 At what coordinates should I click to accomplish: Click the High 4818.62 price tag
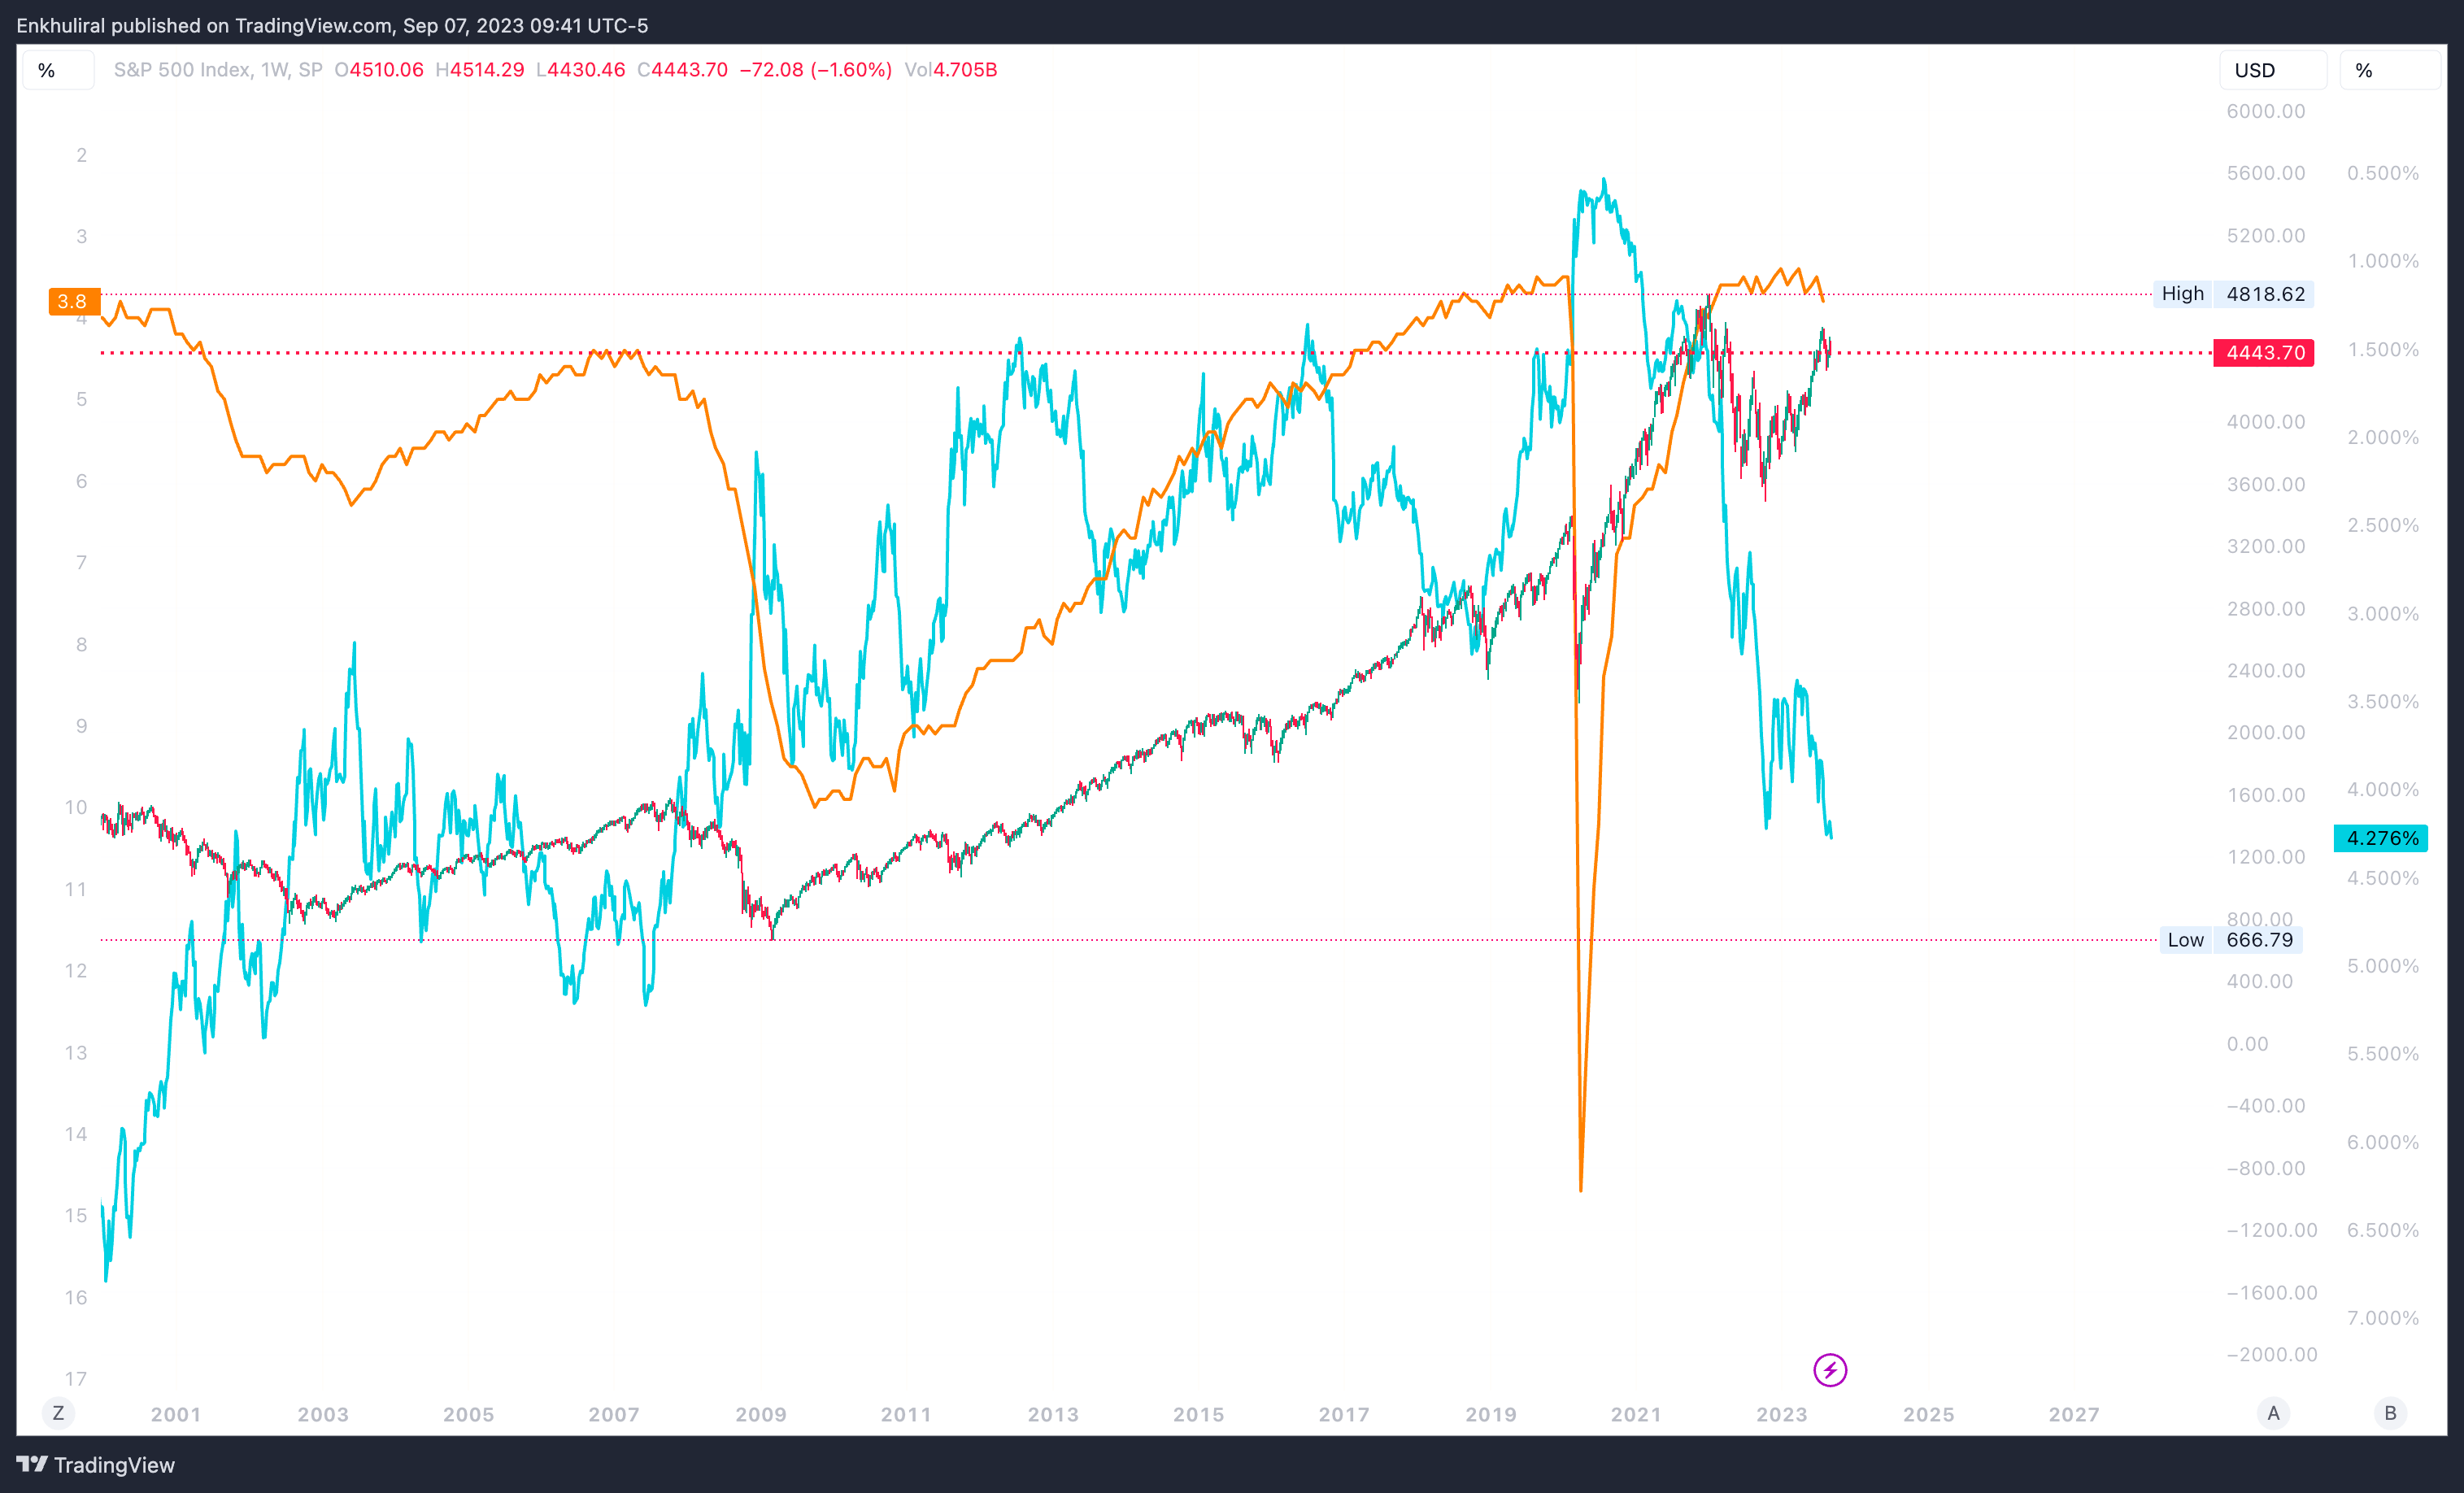[x=2233, y=294]
